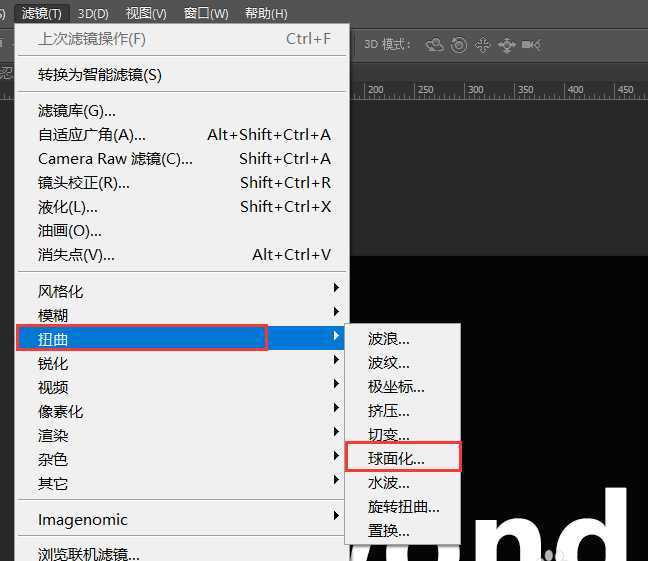Click 转换为智能滤镜 menu entry
The height and width of the screenshot is (561, 648).
click(99, 74)
